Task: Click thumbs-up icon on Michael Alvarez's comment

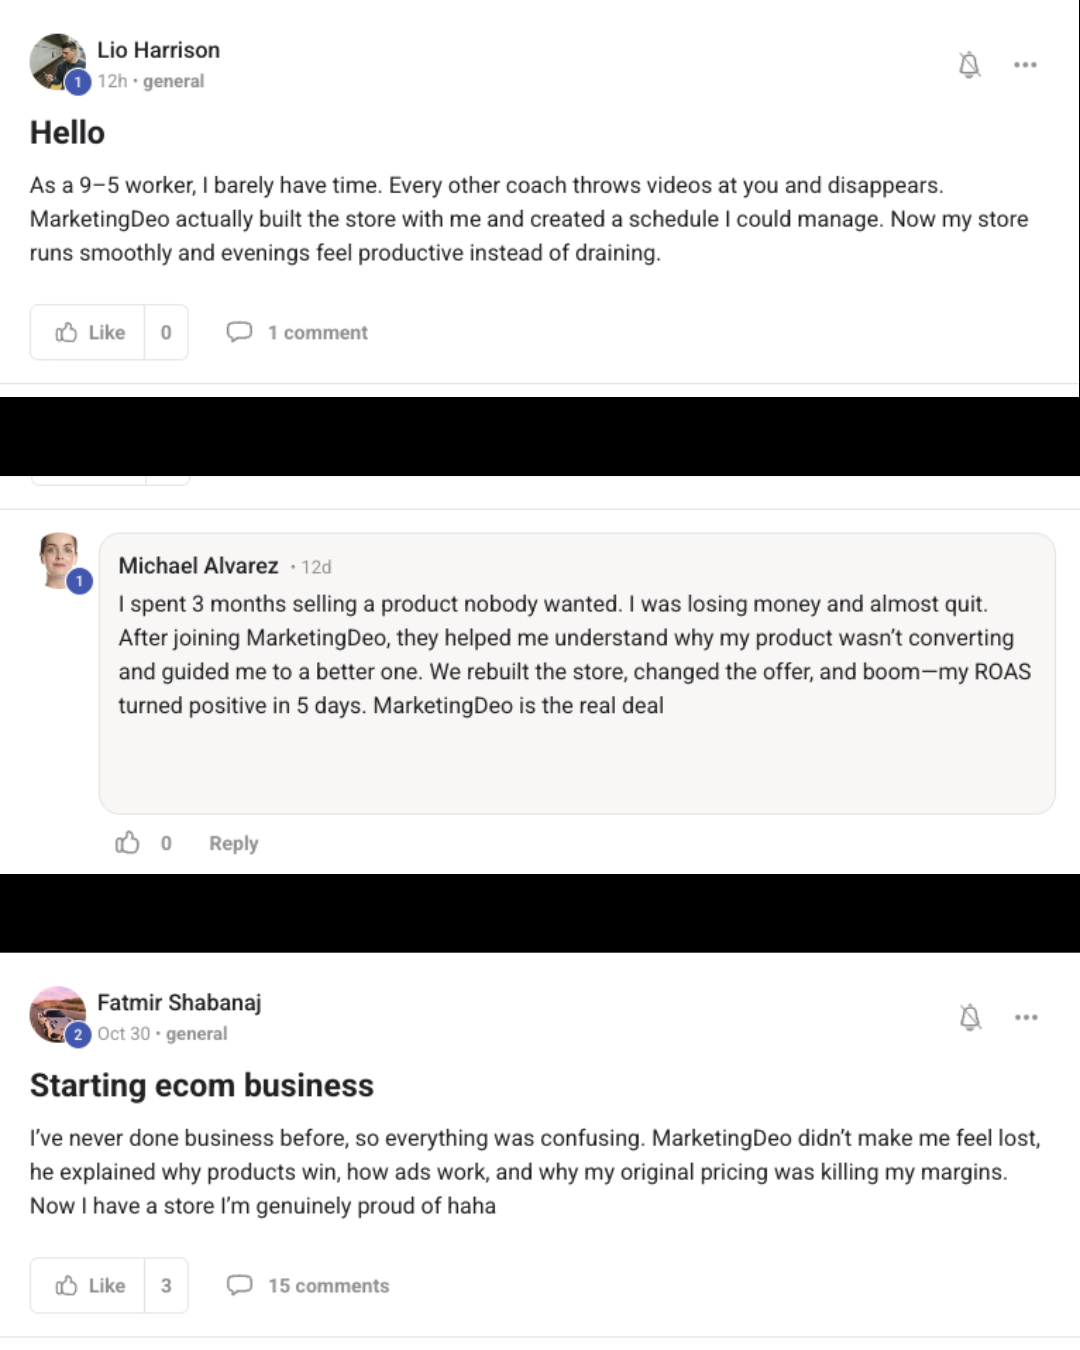Action: (127, 843)
